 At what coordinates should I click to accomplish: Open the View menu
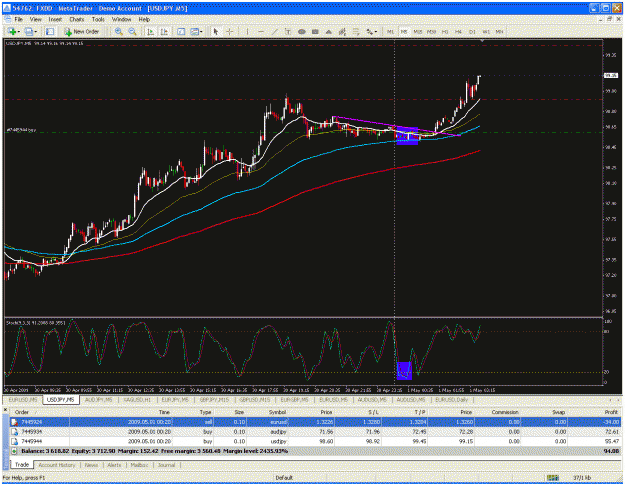[35, 19]
